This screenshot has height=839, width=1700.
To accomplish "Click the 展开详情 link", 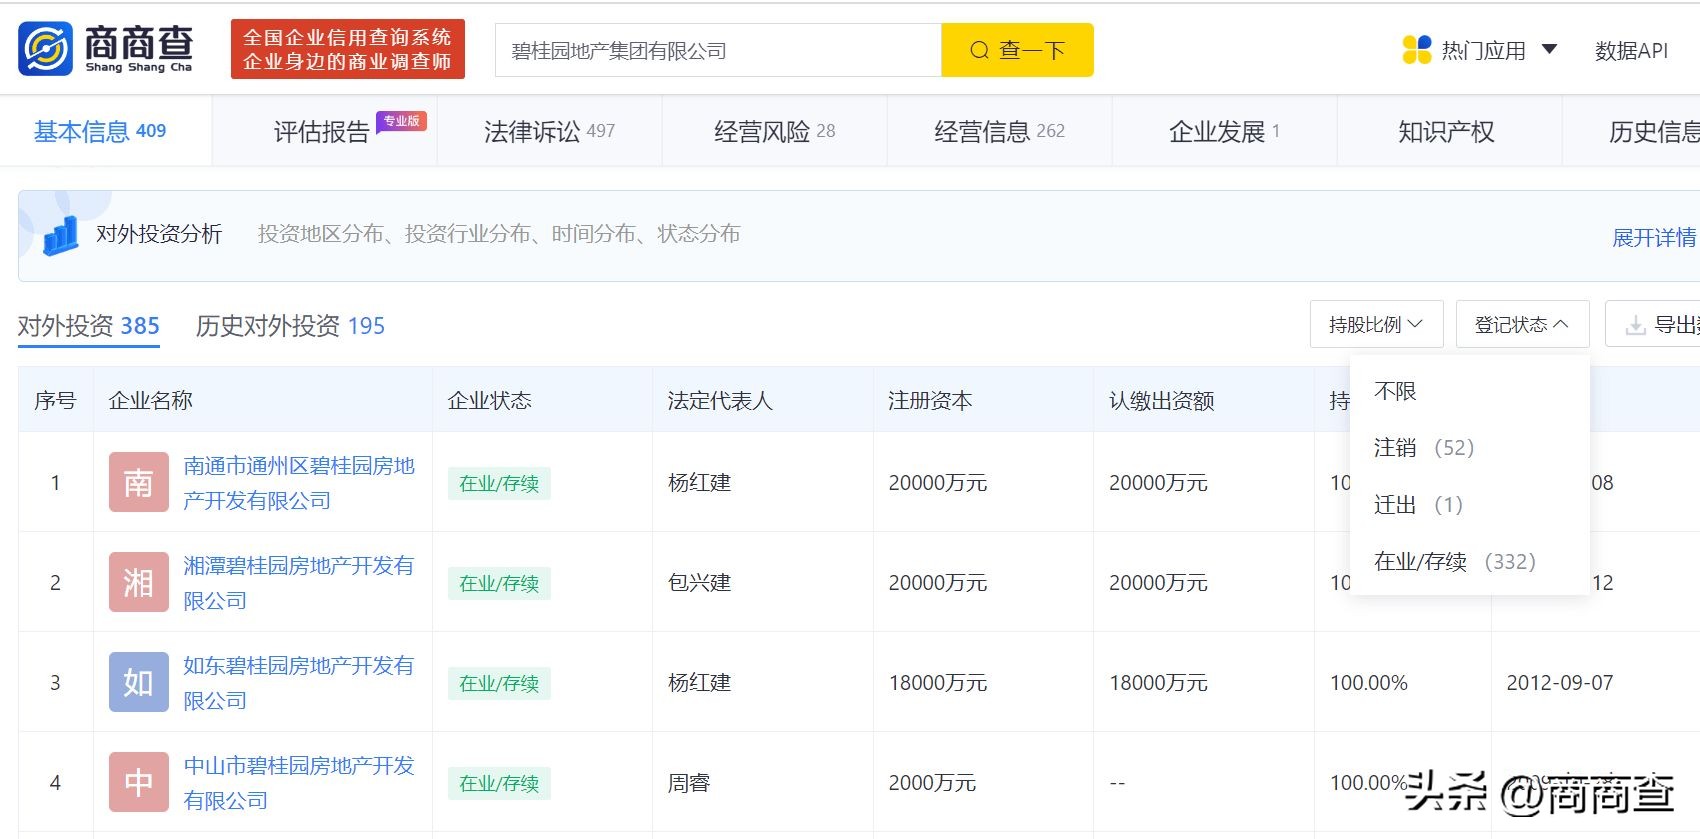I will click(1654, 237).
